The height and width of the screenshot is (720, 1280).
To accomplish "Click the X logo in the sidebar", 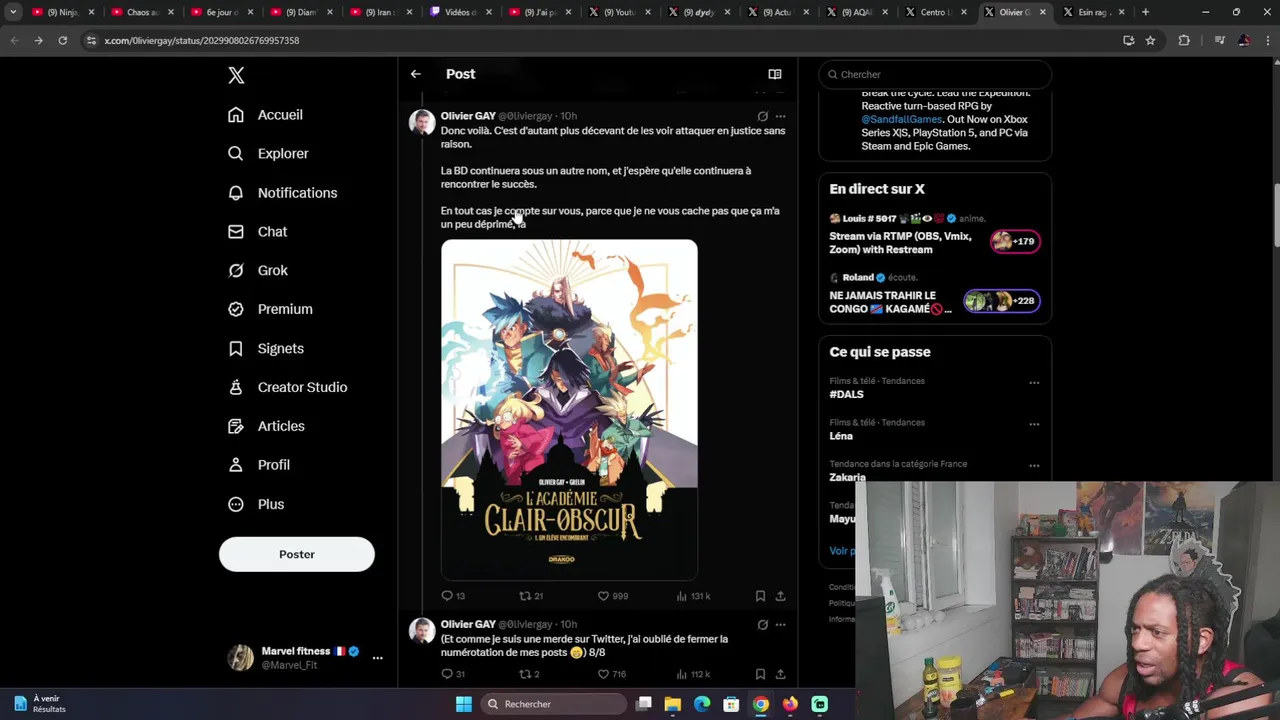I will [x=236, y=75].
